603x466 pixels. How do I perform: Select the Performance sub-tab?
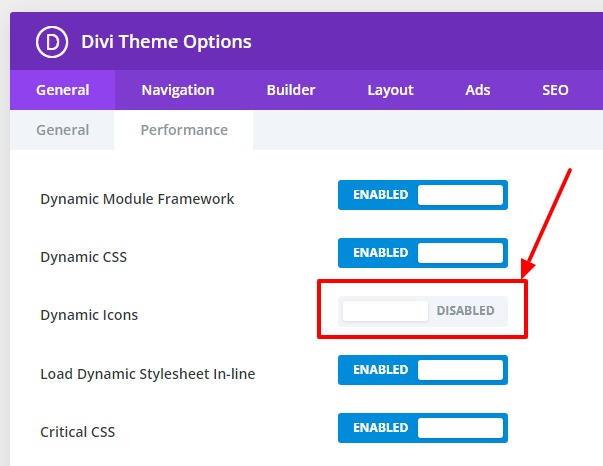point(184,130)
